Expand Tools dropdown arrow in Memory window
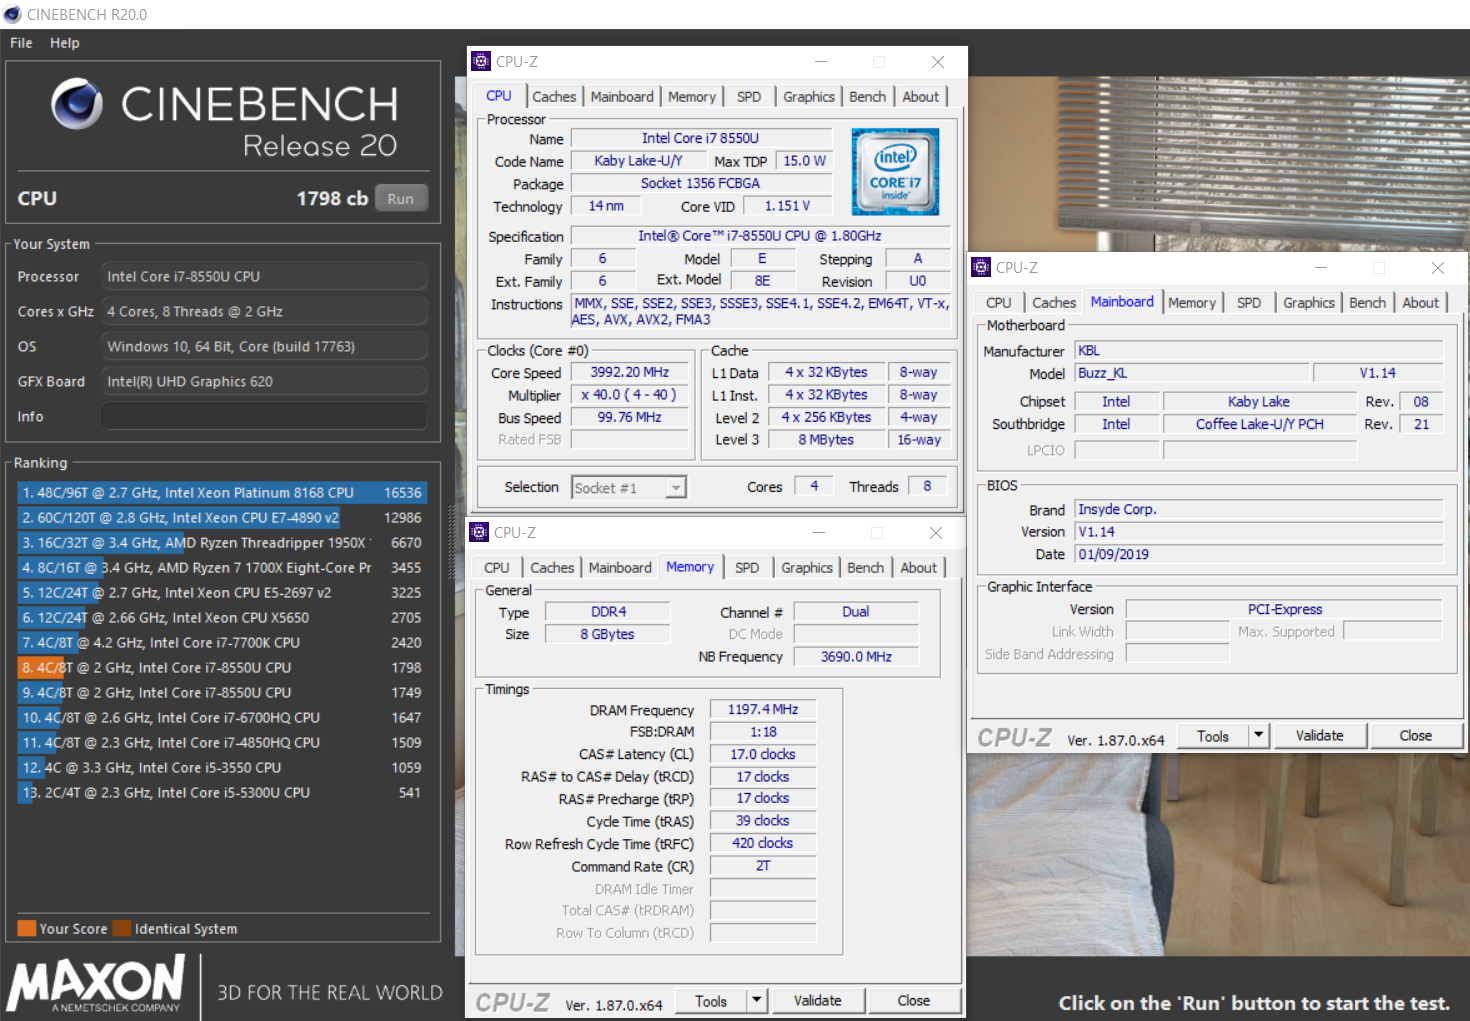This screenshot has width=1470, height=1021. point(757,1000)
